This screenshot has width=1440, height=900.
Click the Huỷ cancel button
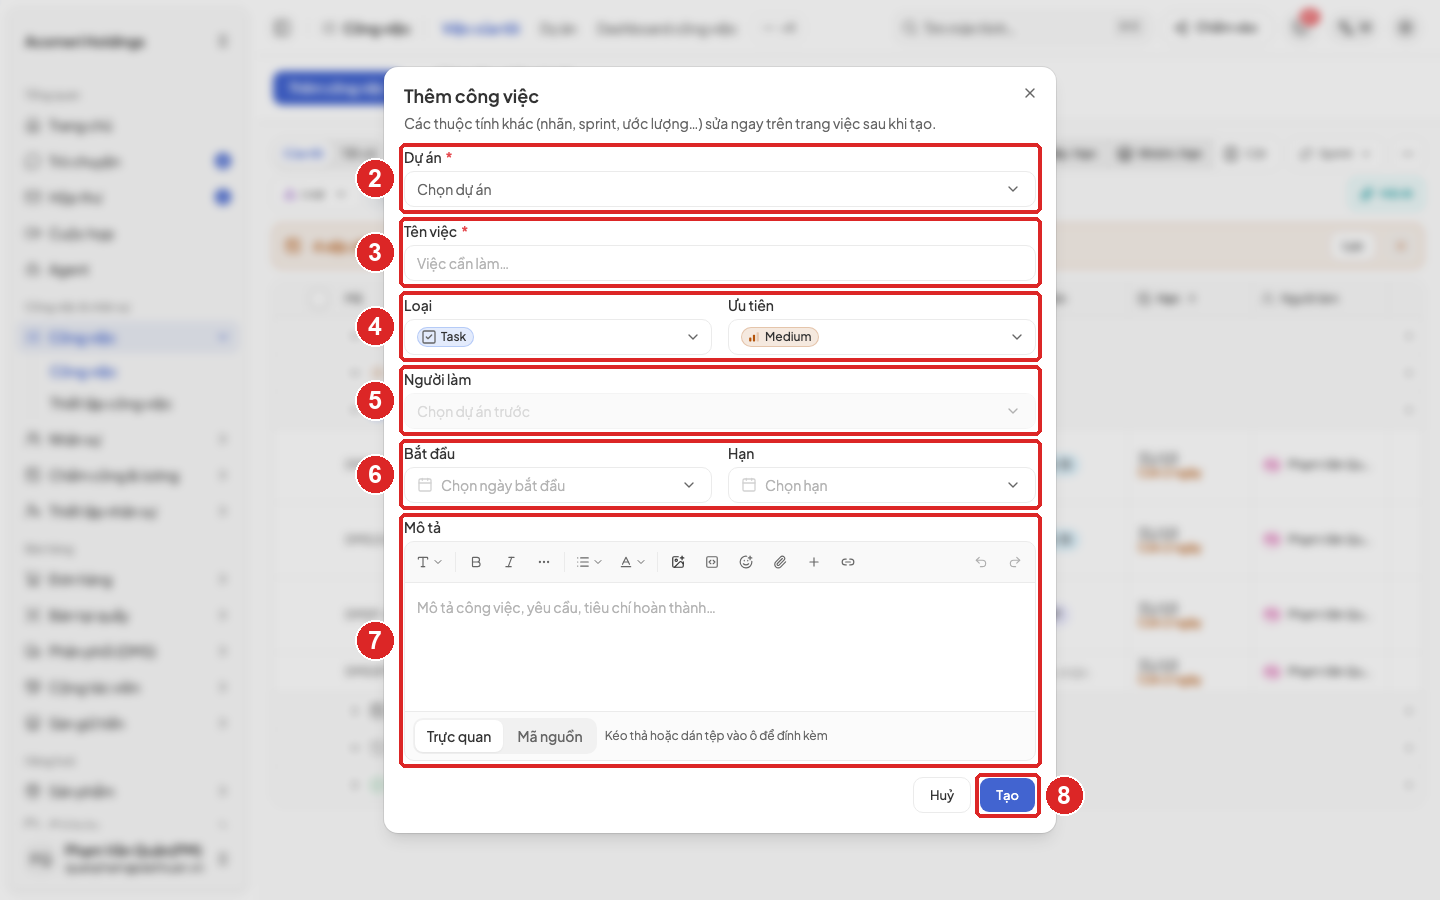pos(942,796)
